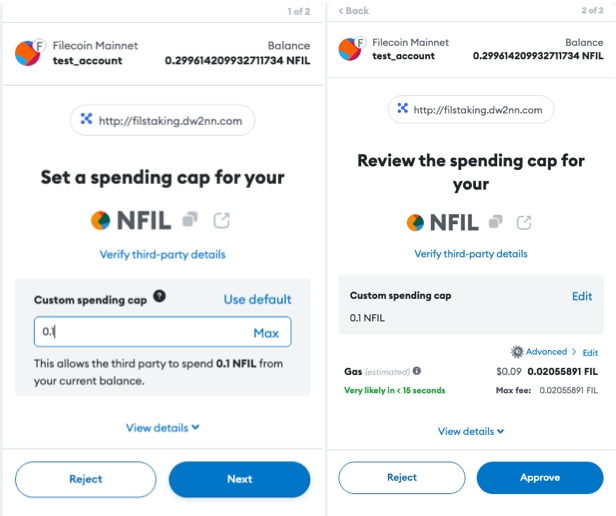616x516 pixels.
Task: Open Advanced gas settings
Action: (544, 352)
